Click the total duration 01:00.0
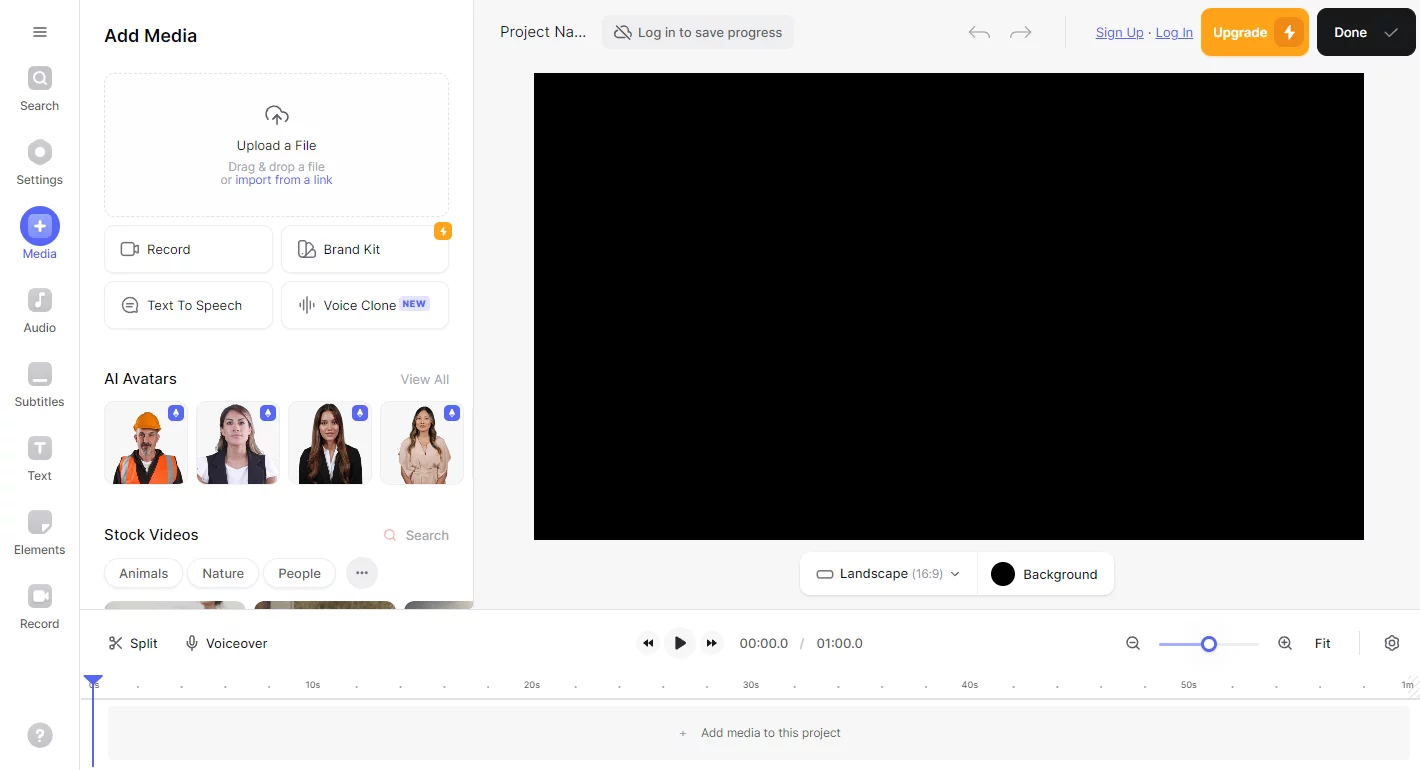This screenshot has width=1420, height=770. click(840, 643)
